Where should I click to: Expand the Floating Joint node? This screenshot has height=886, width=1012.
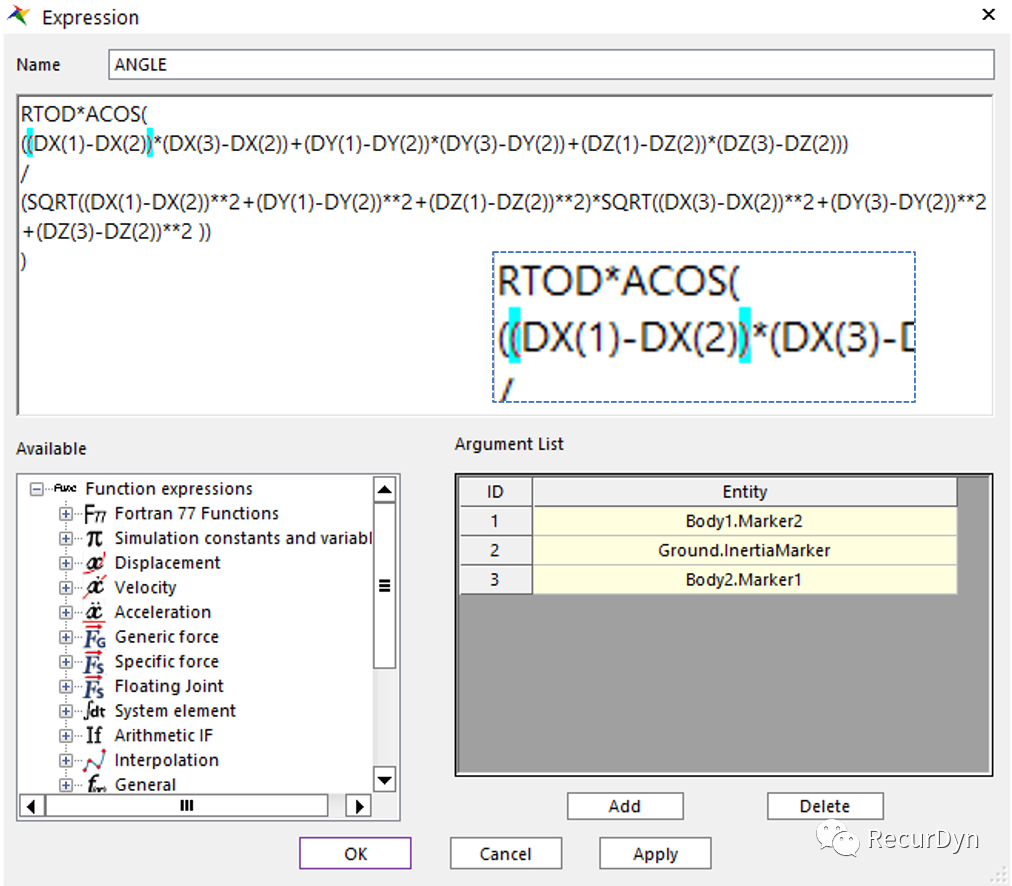click(x=66, y=687)
